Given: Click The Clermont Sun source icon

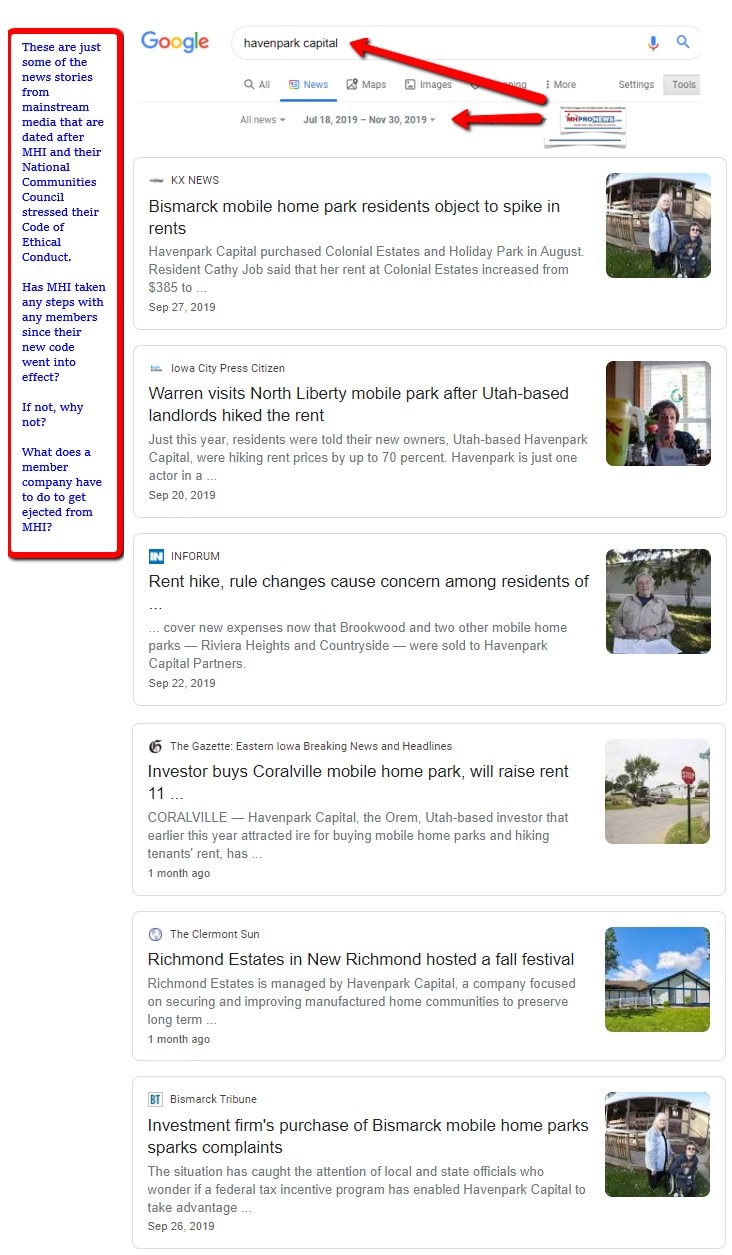Looking at the screenshot, I should point(155,934).
